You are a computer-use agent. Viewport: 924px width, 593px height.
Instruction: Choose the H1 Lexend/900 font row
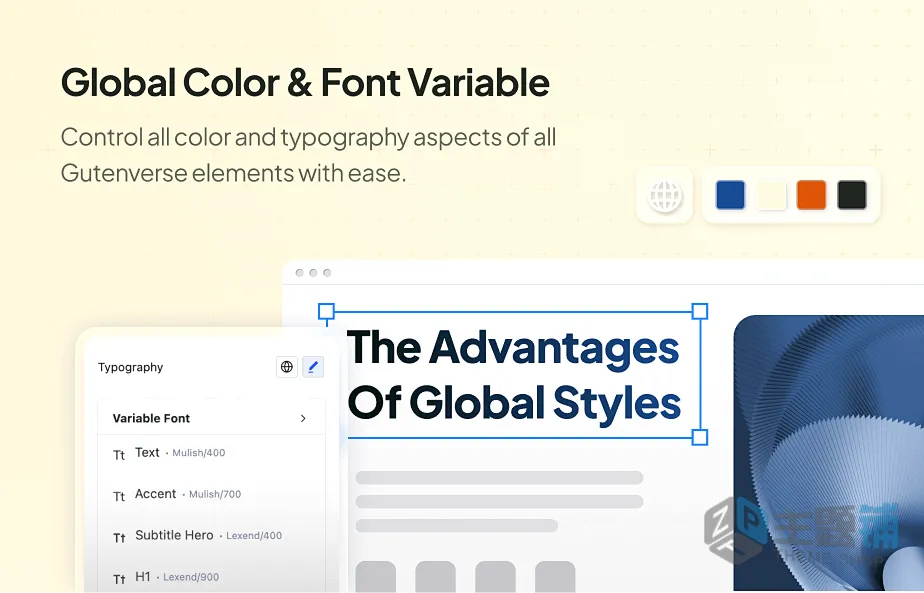(x=211, y=577)
